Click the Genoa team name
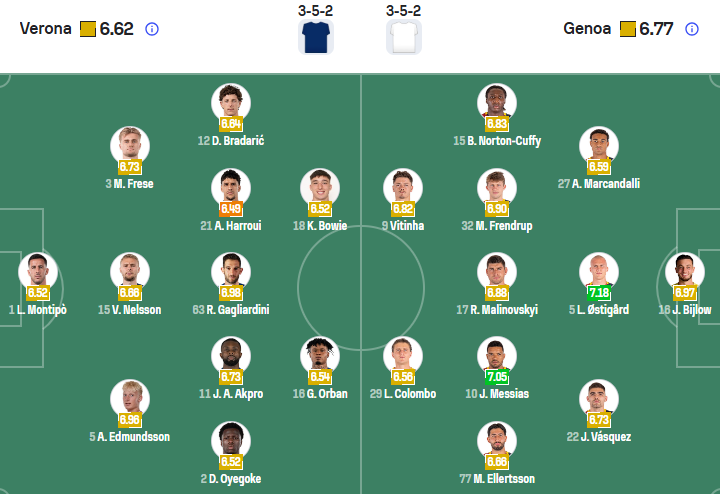 click(587, 29)
